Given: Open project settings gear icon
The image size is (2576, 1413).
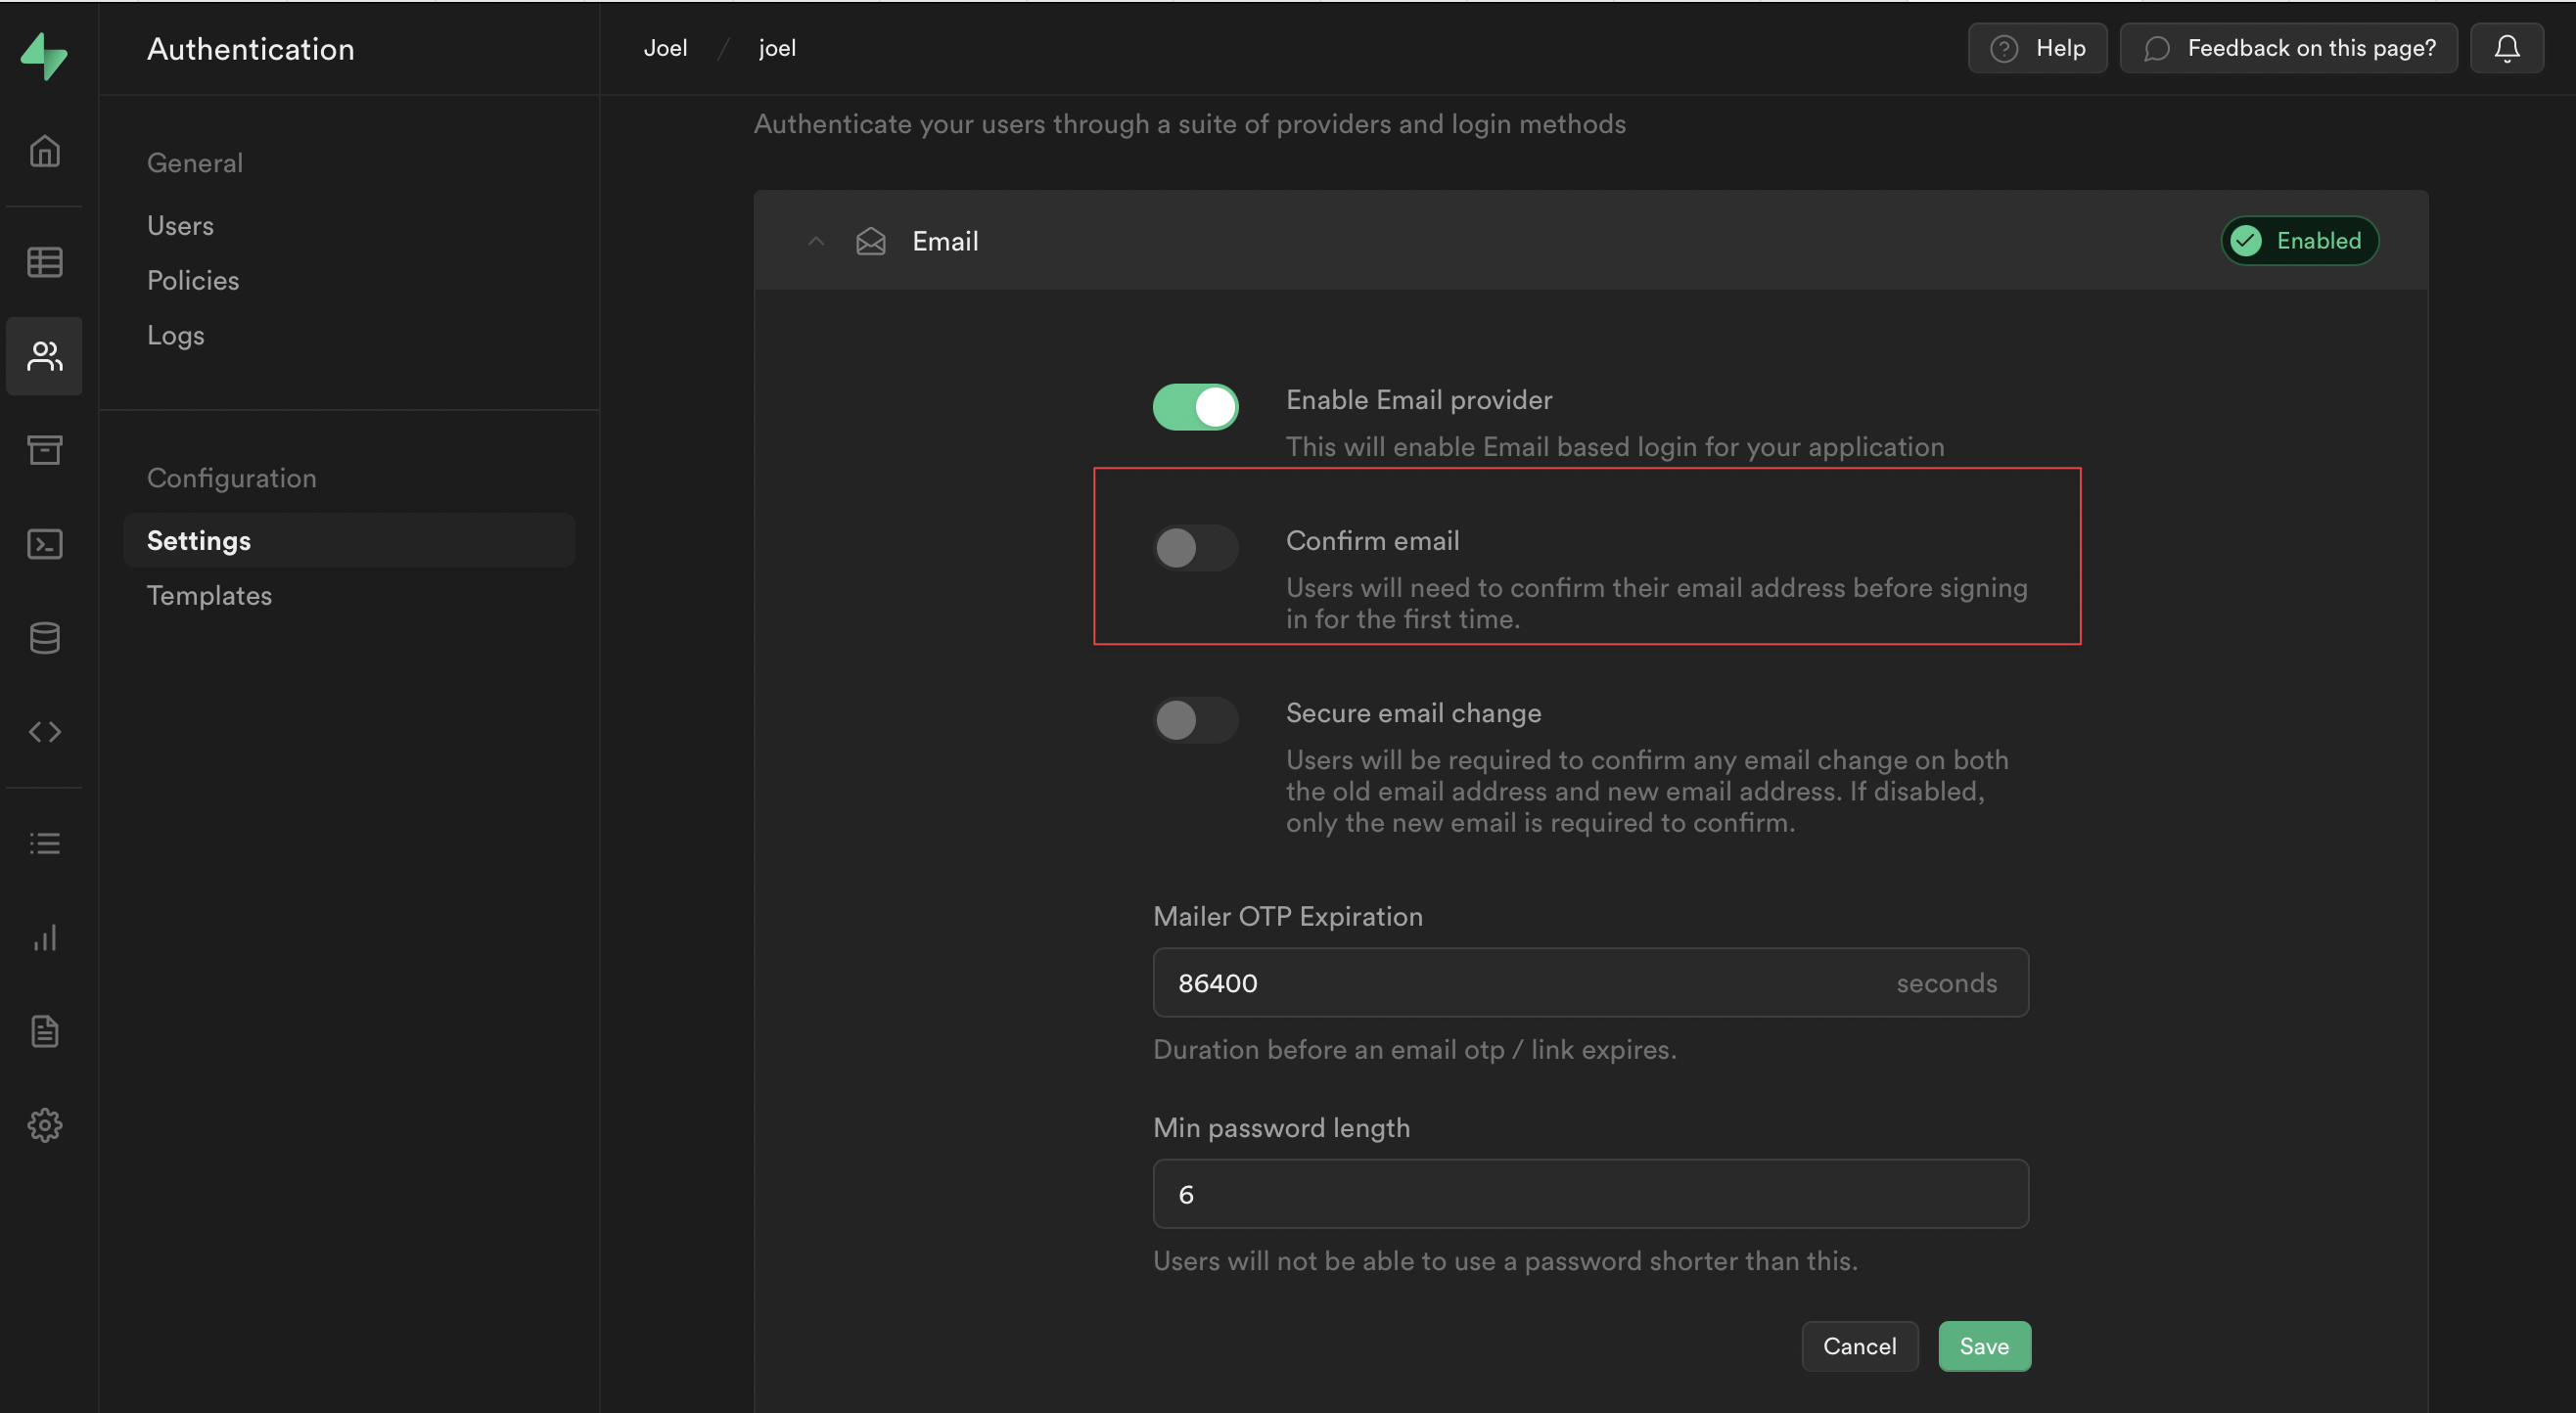Looking at the screenshot, I should tap(44, 1125).
